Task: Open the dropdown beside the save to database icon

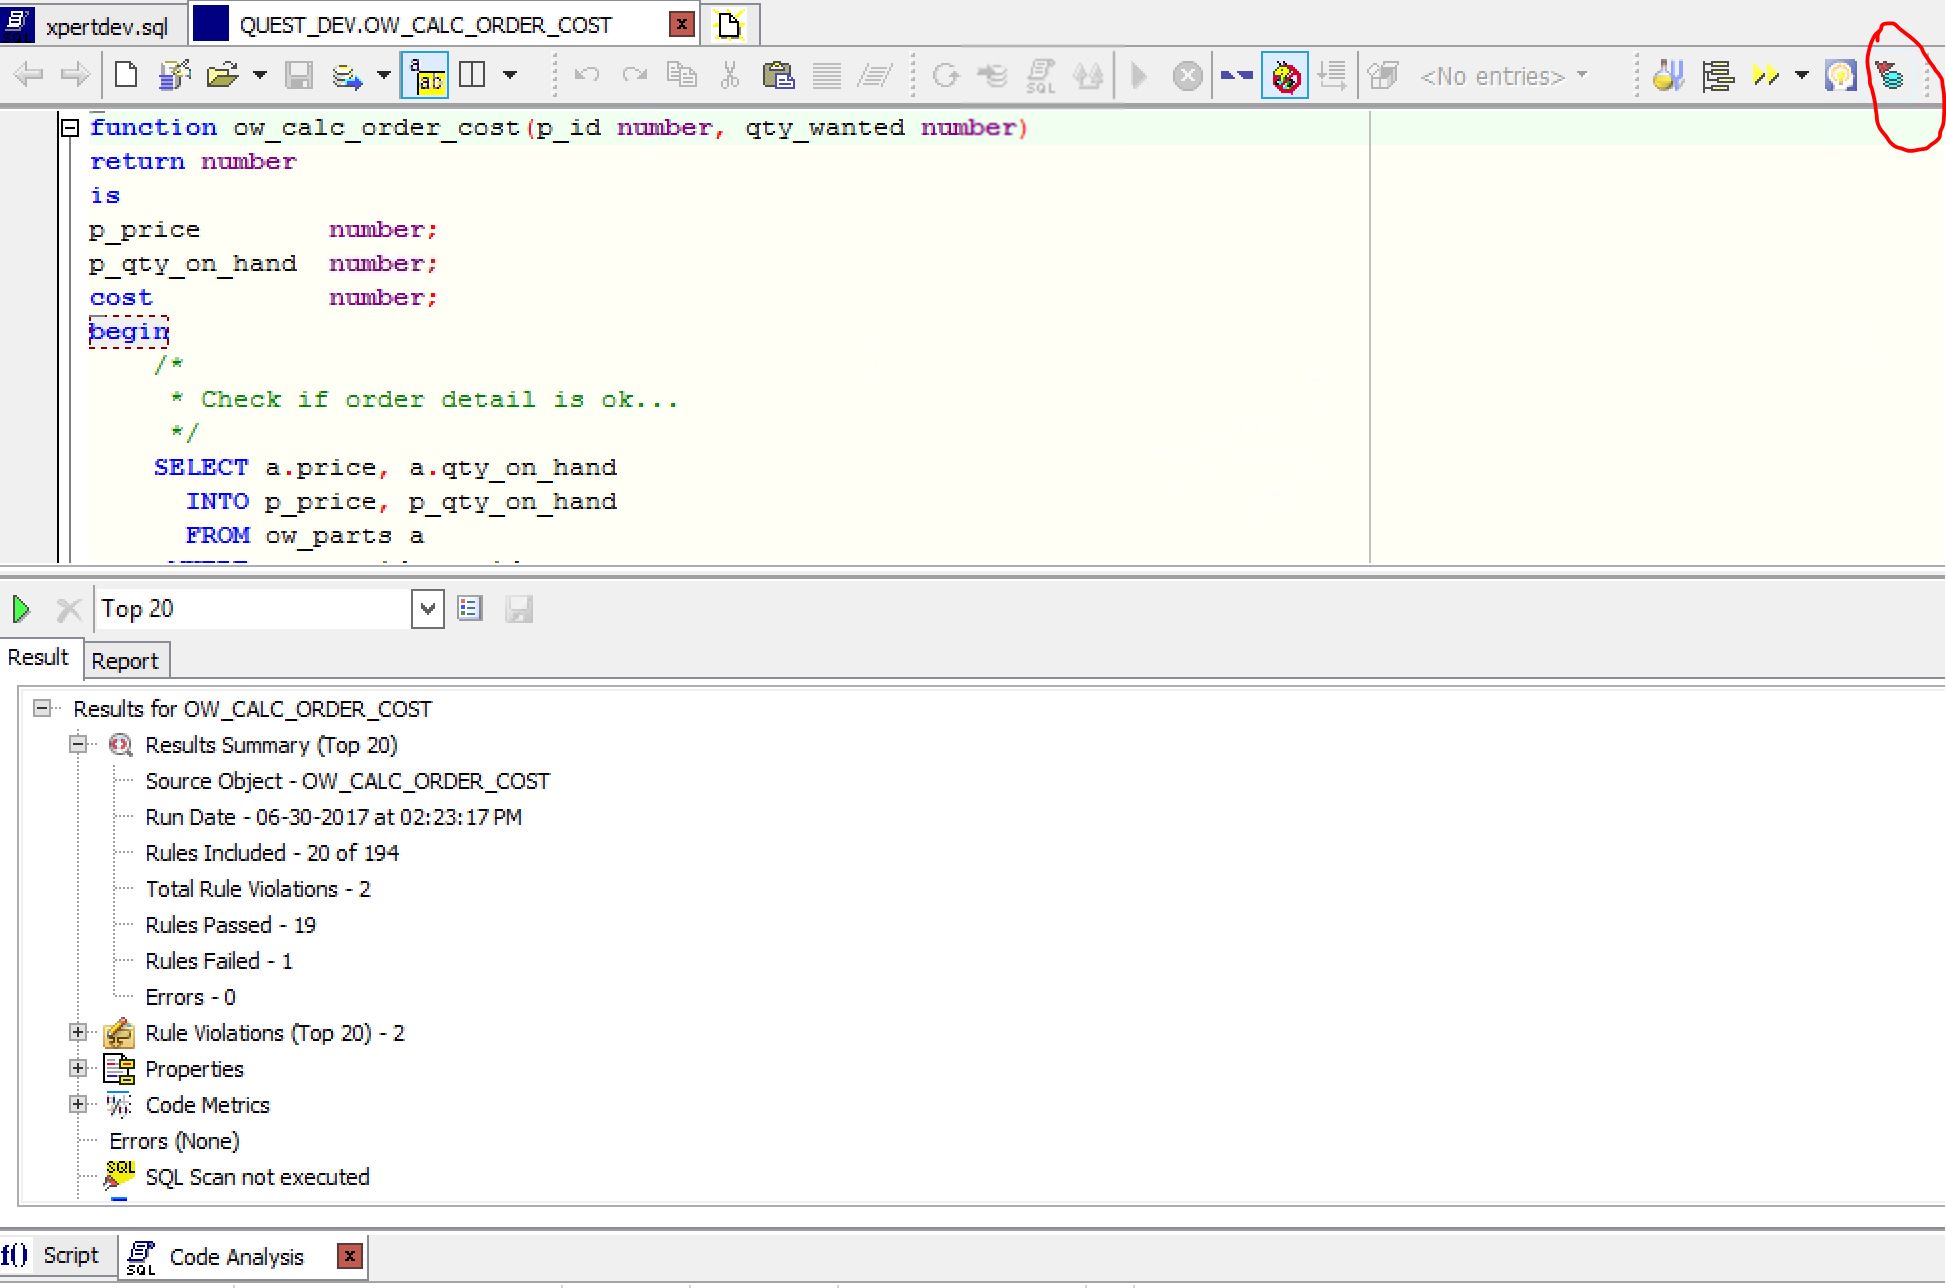Action: point(383,75)
